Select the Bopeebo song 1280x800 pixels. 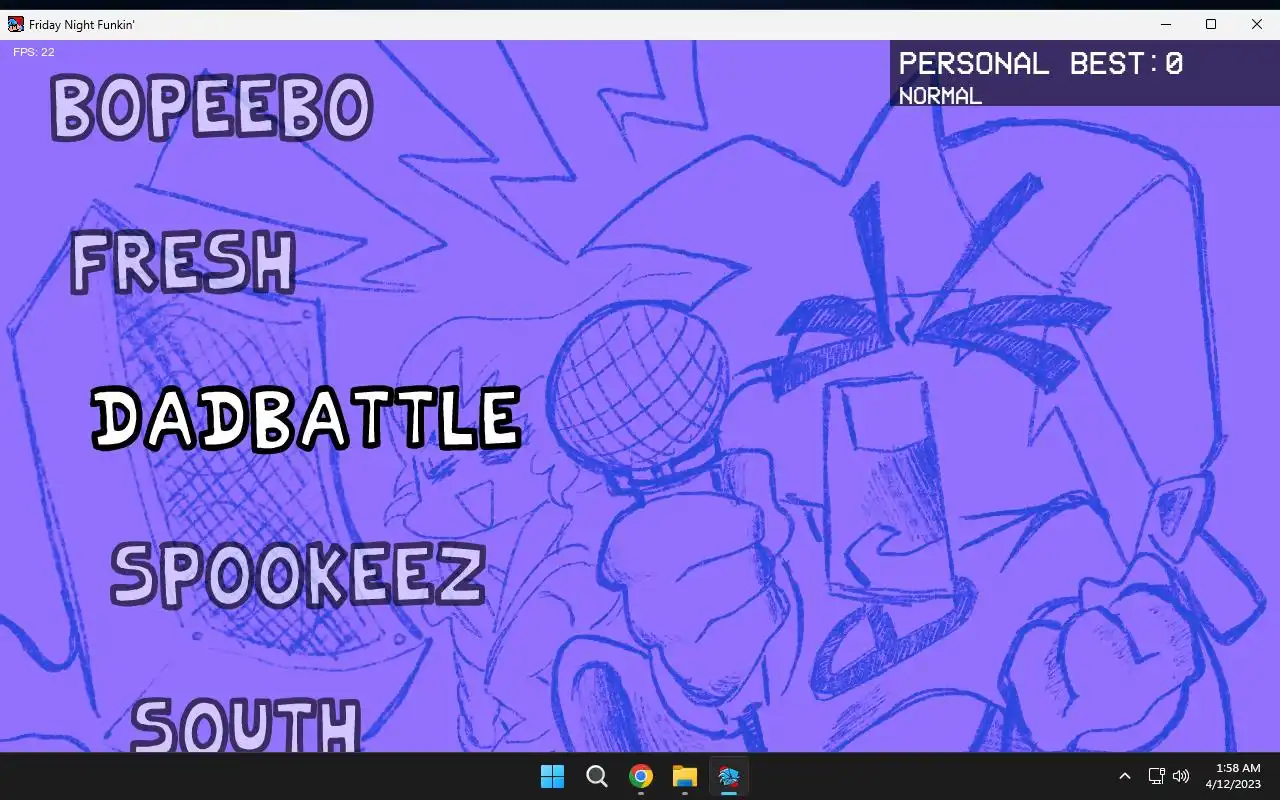click(211, 107)
